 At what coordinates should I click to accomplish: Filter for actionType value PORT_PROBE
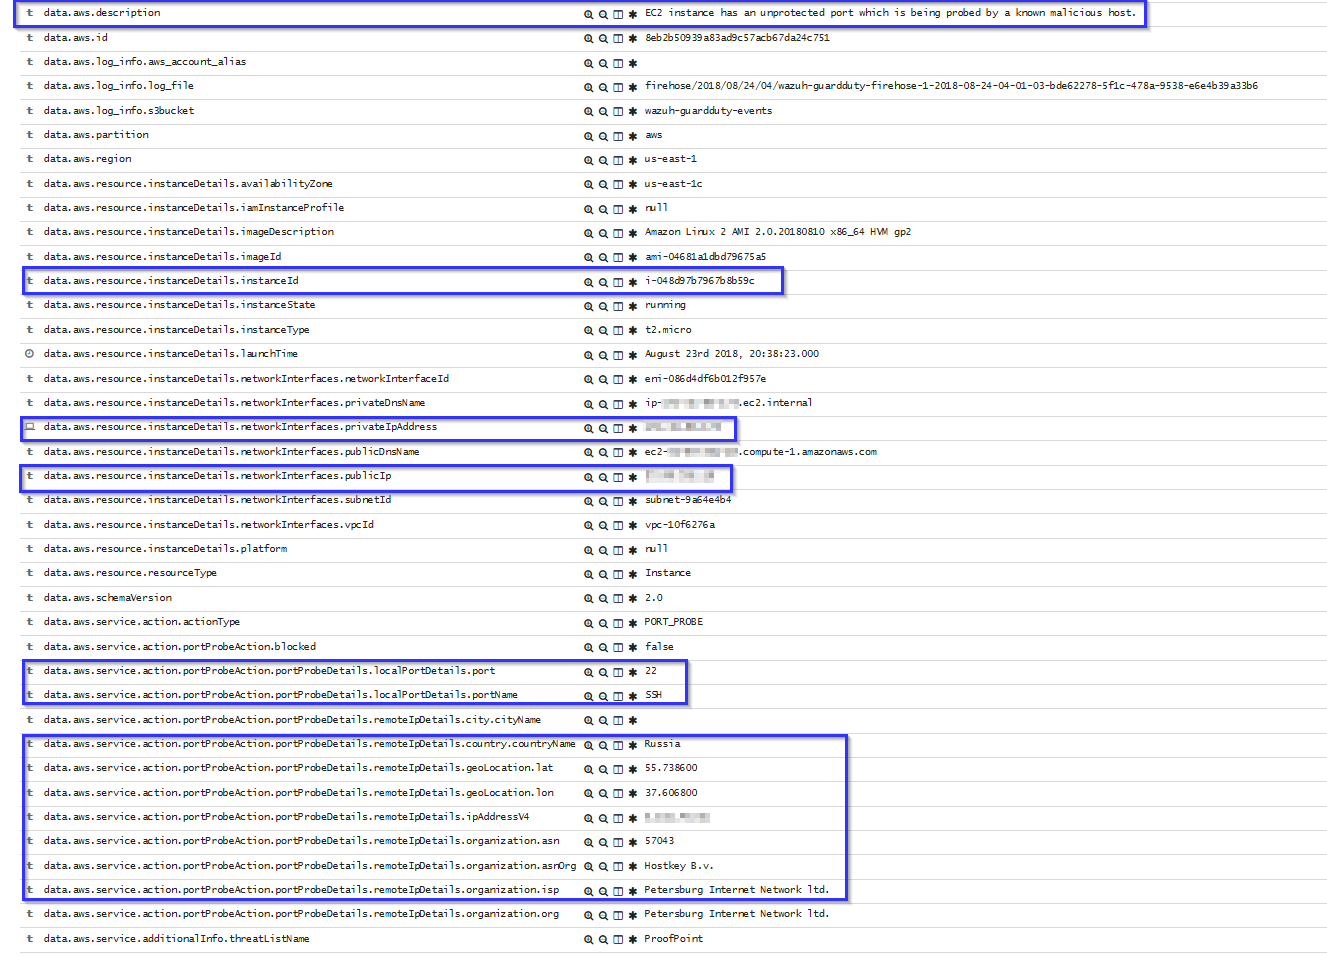(588, 623)
